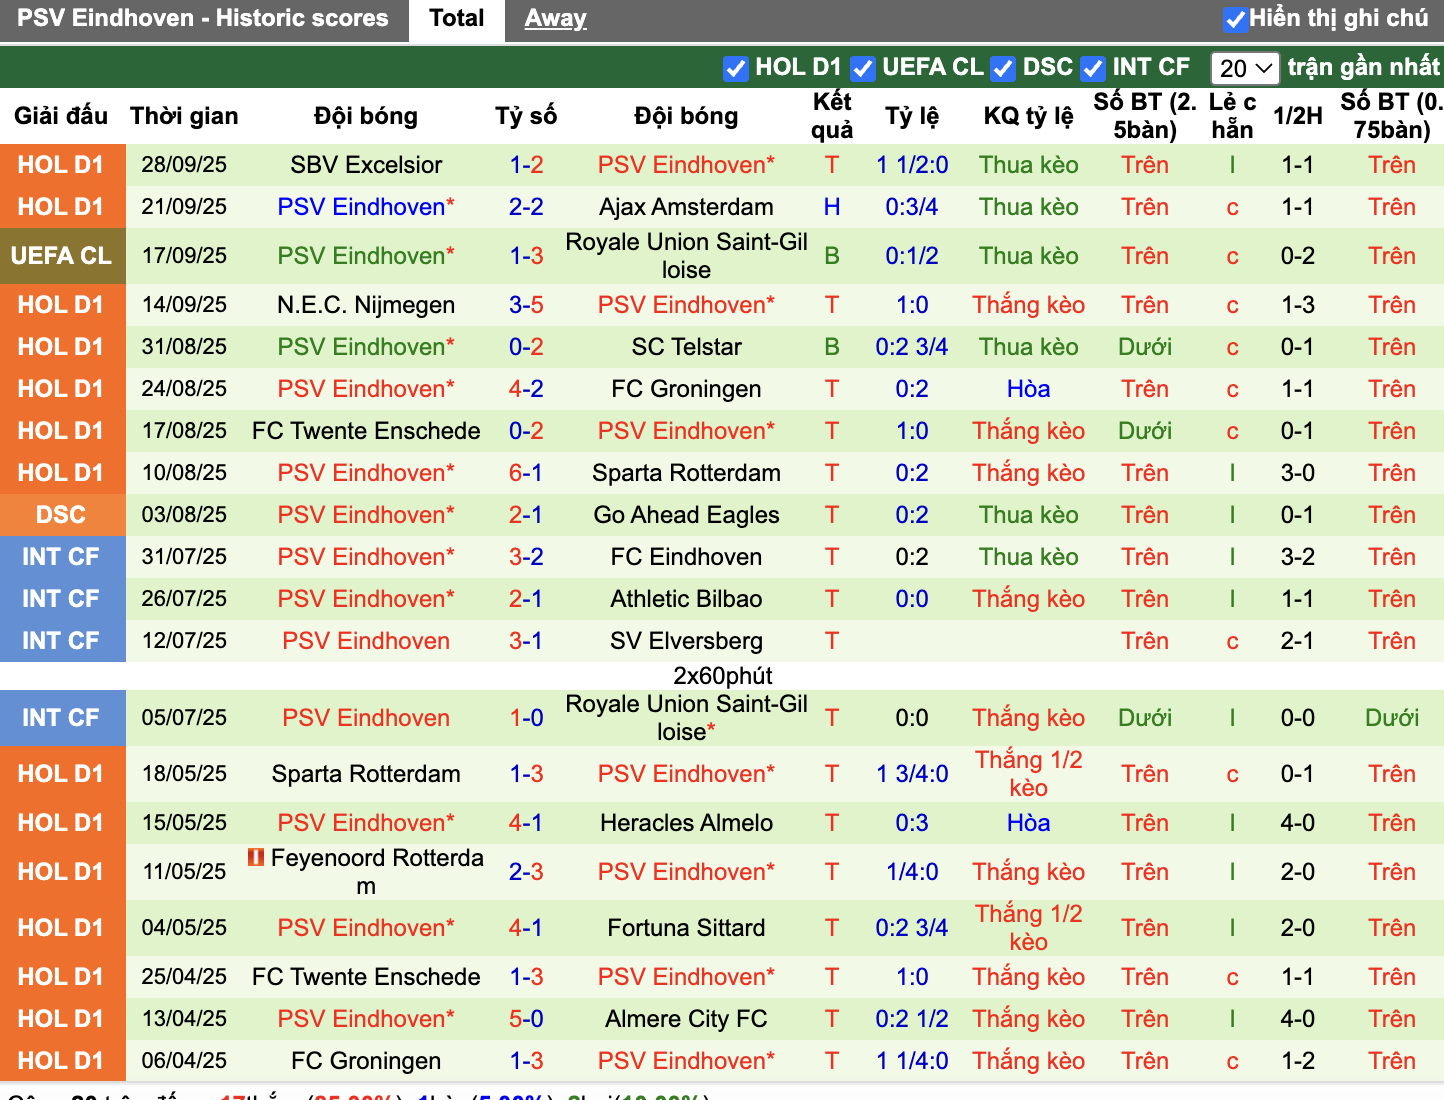Switch to the Total tab
Viewport: 1444px width, 1100px height.
click(456, 19)
